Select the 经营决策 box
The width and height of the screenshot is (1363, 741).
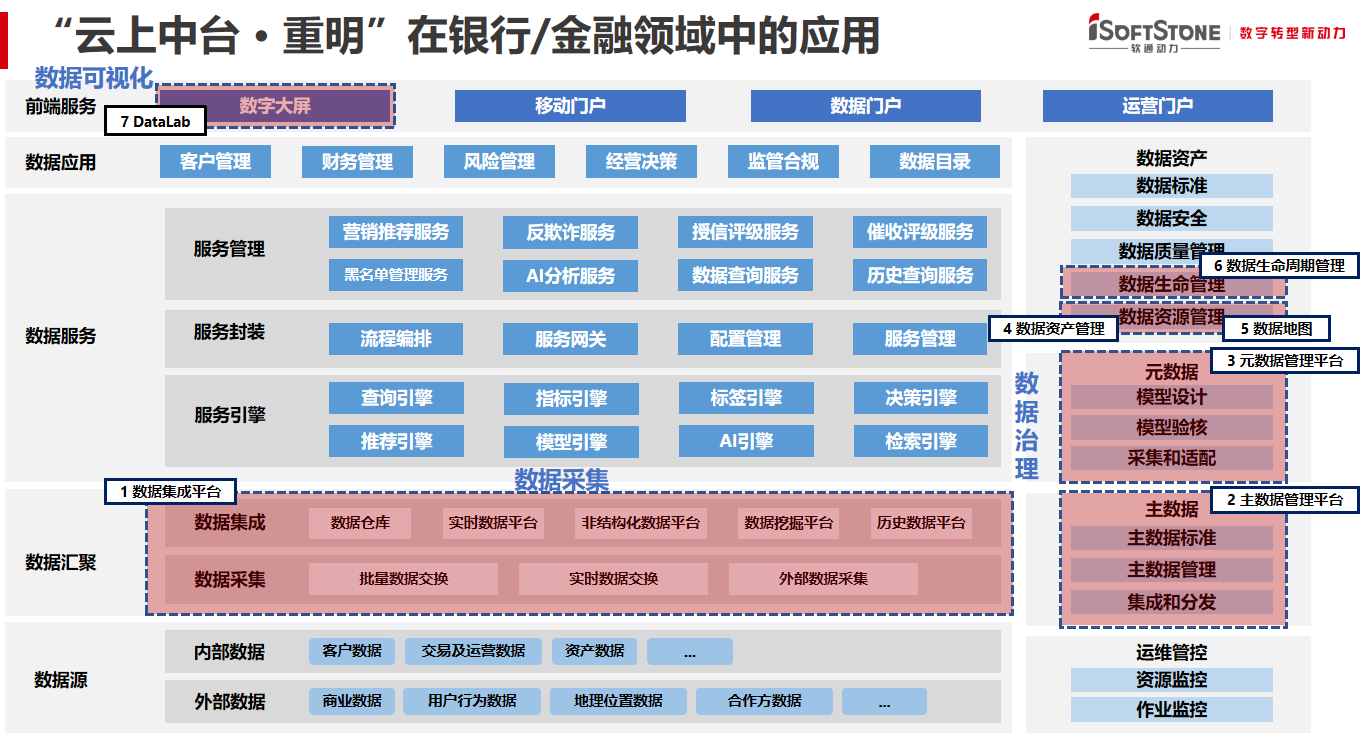[x=642, y=162]
